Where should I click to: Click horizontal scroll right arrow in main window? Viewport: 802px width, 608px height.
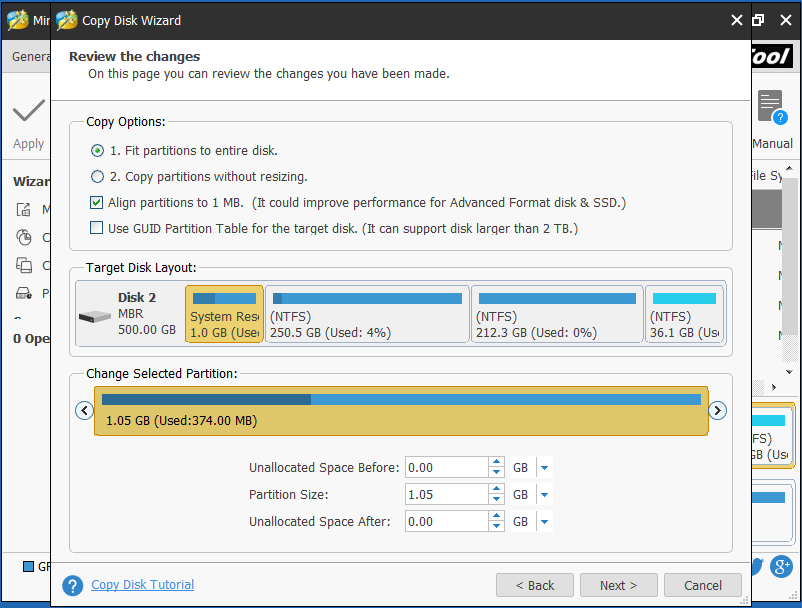coord(774,387)
